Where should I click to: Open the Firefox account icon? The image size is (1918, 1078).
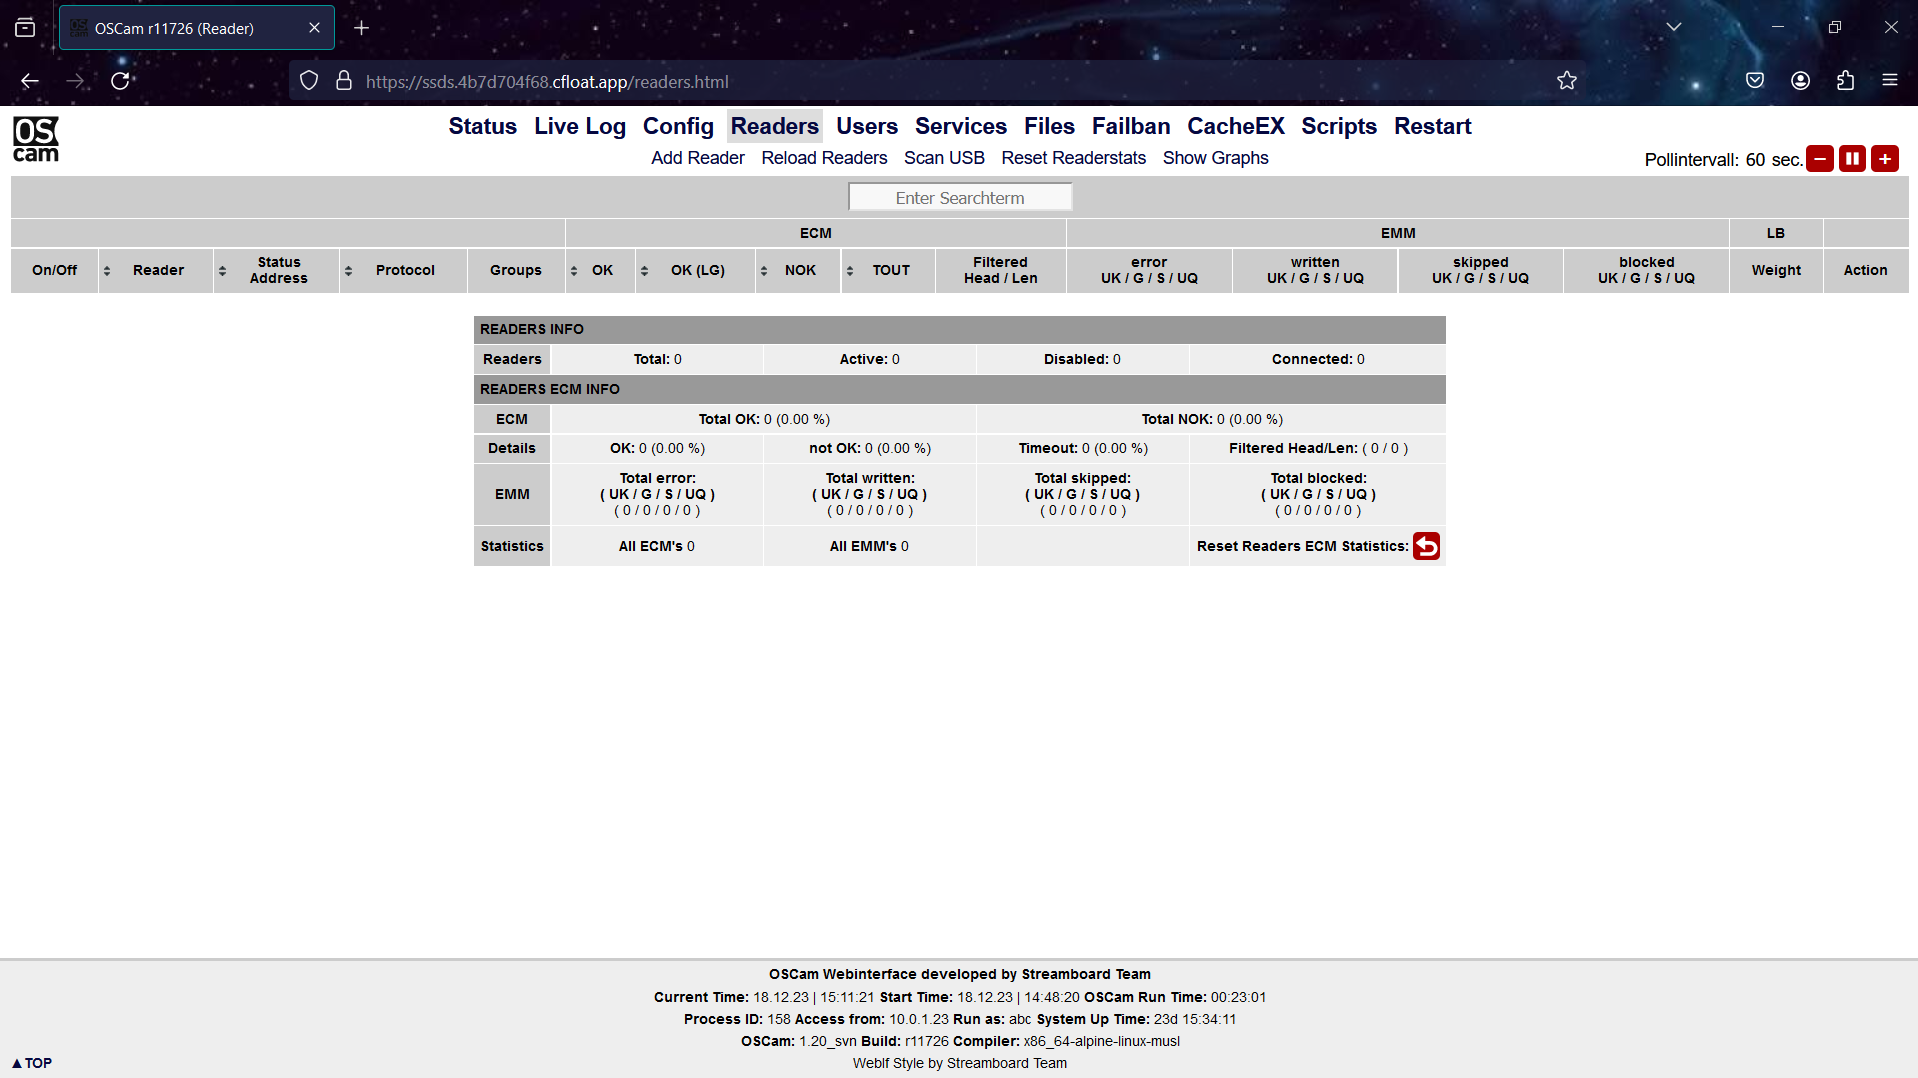(x=1800, y=81)
